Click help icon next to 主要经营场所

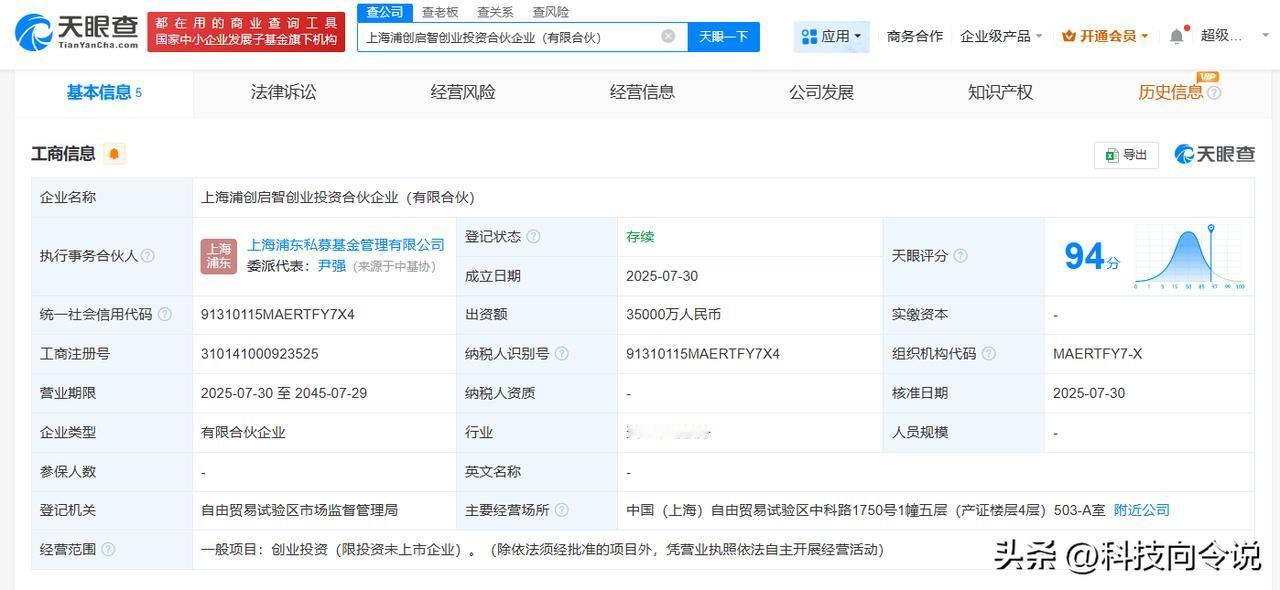click(561, 510)
